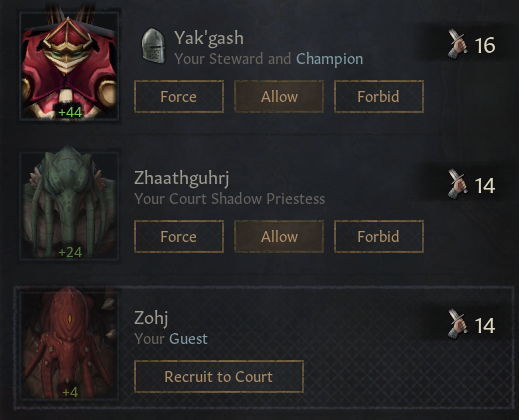The image size is (519, 420).
Task: Open Yak'gash's character portrait
Action: (69, 66)
